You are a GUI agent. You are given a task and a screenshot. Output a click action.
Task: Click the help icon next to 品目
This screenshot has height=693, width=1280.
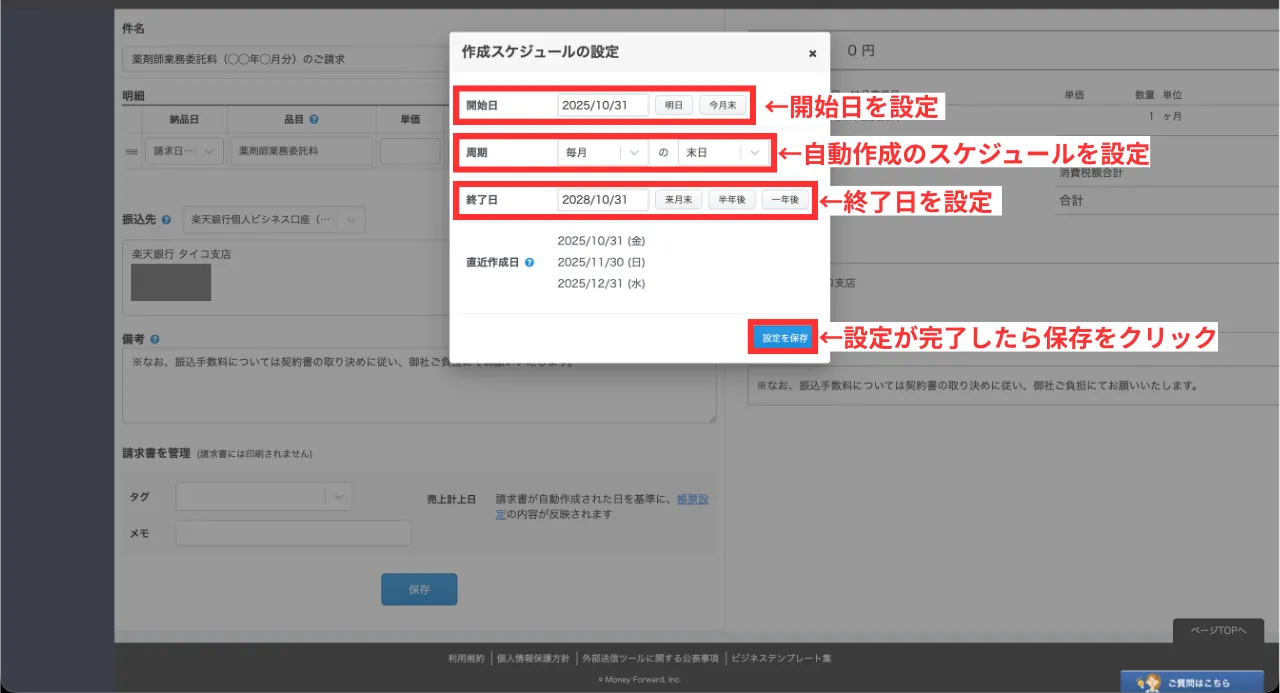click(314, 119)
